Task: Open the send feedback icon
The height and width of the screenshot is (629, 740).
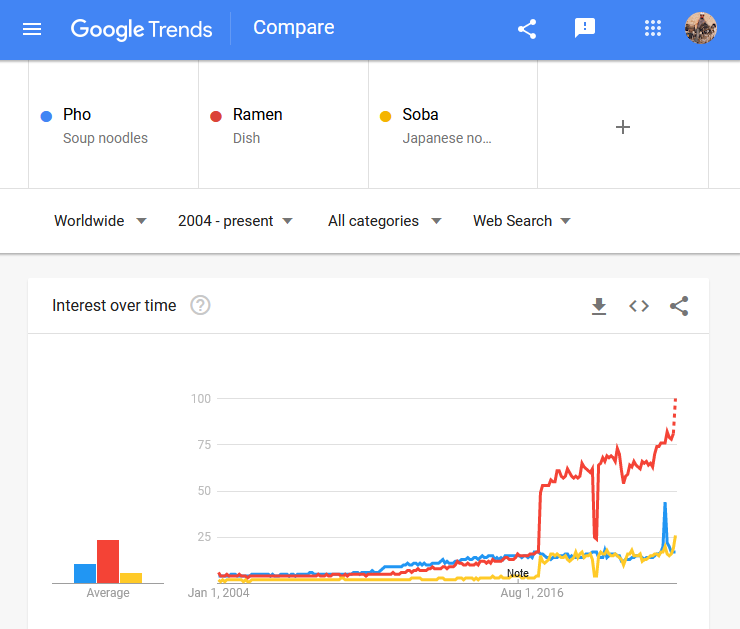Action: (x=585, y=29)
